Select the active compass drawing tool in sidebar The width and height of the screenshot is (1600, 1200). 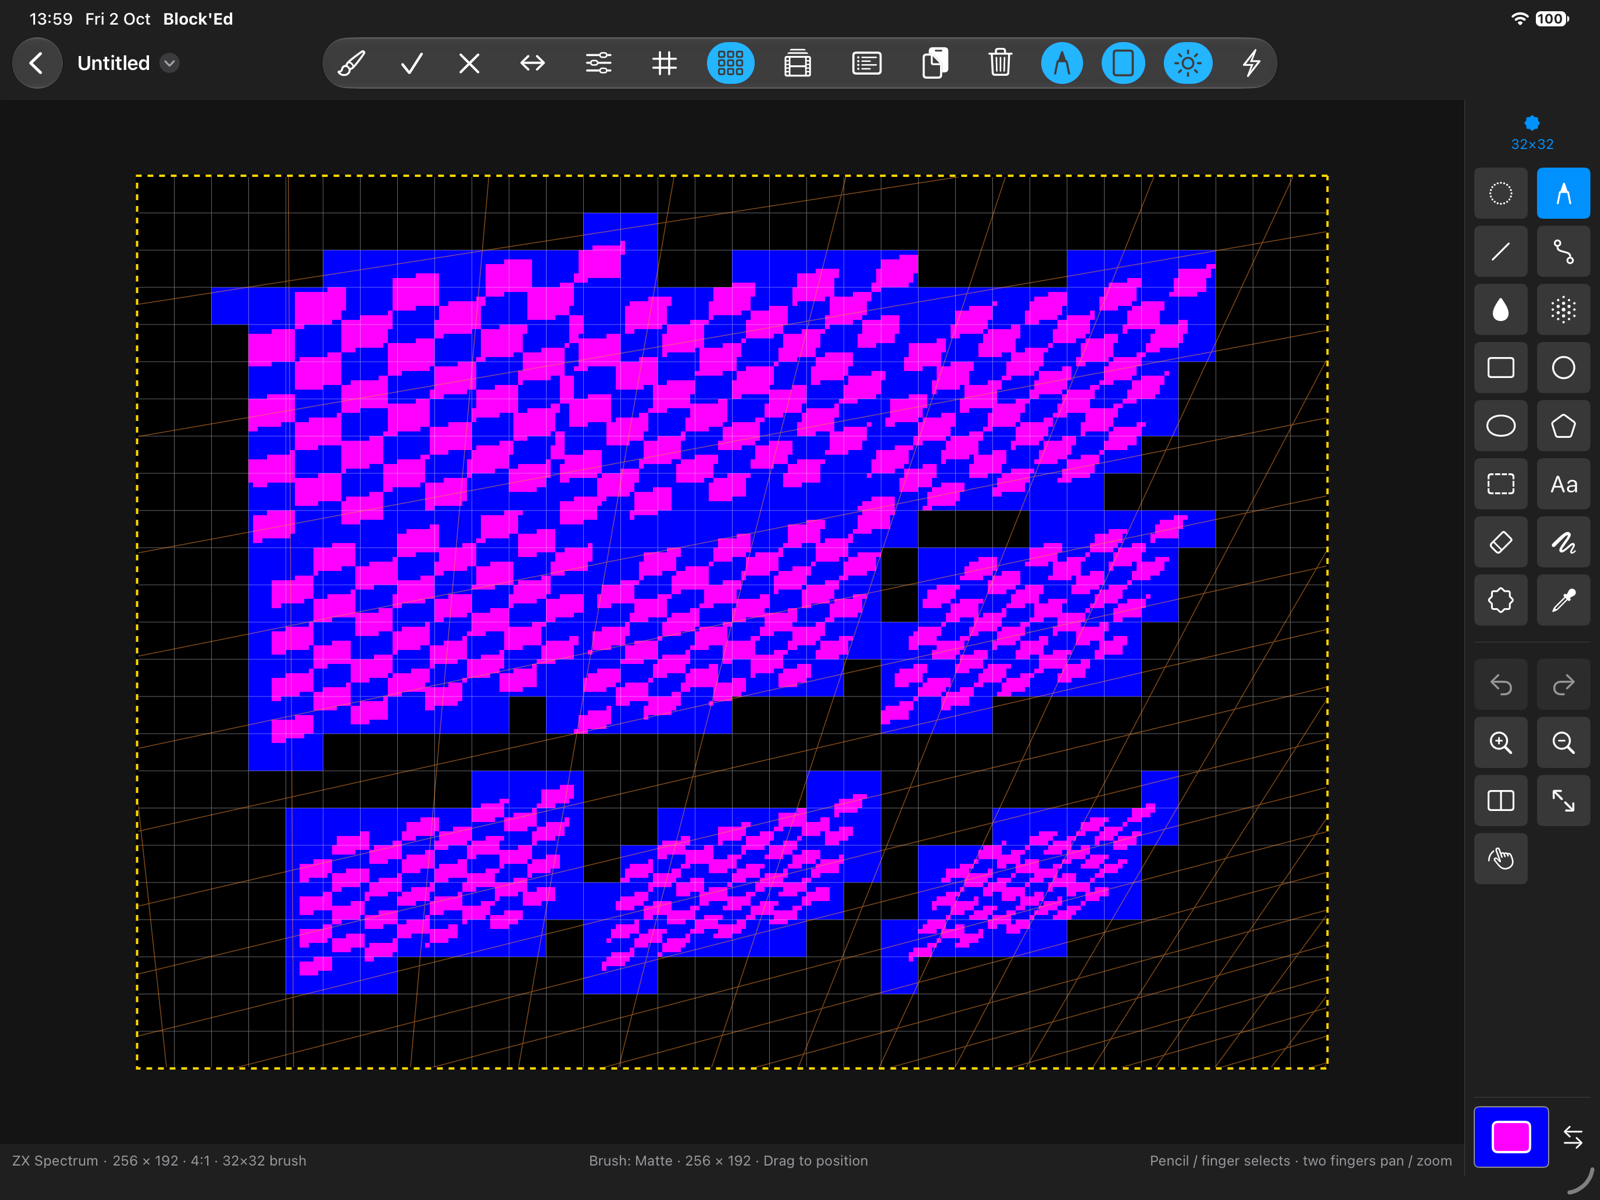pyautogui.click(x=1563, y=193)
